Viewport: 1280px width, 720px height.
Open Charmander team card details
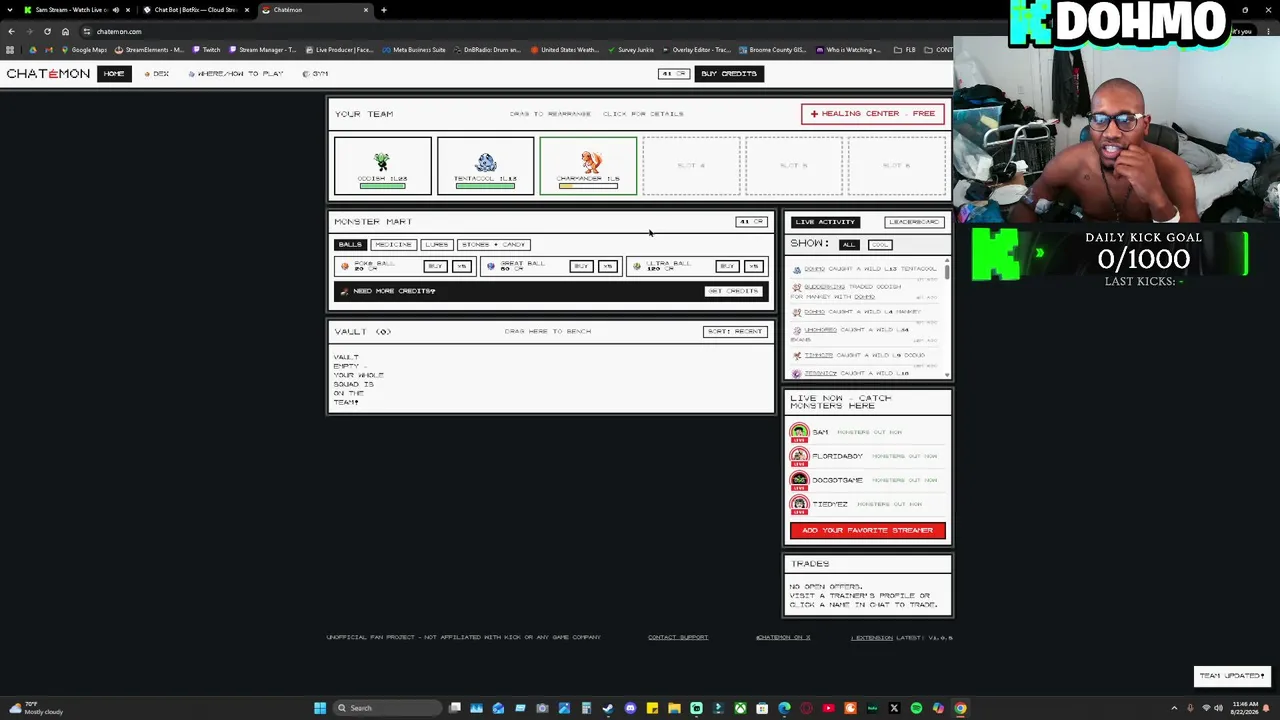point(588,165)
